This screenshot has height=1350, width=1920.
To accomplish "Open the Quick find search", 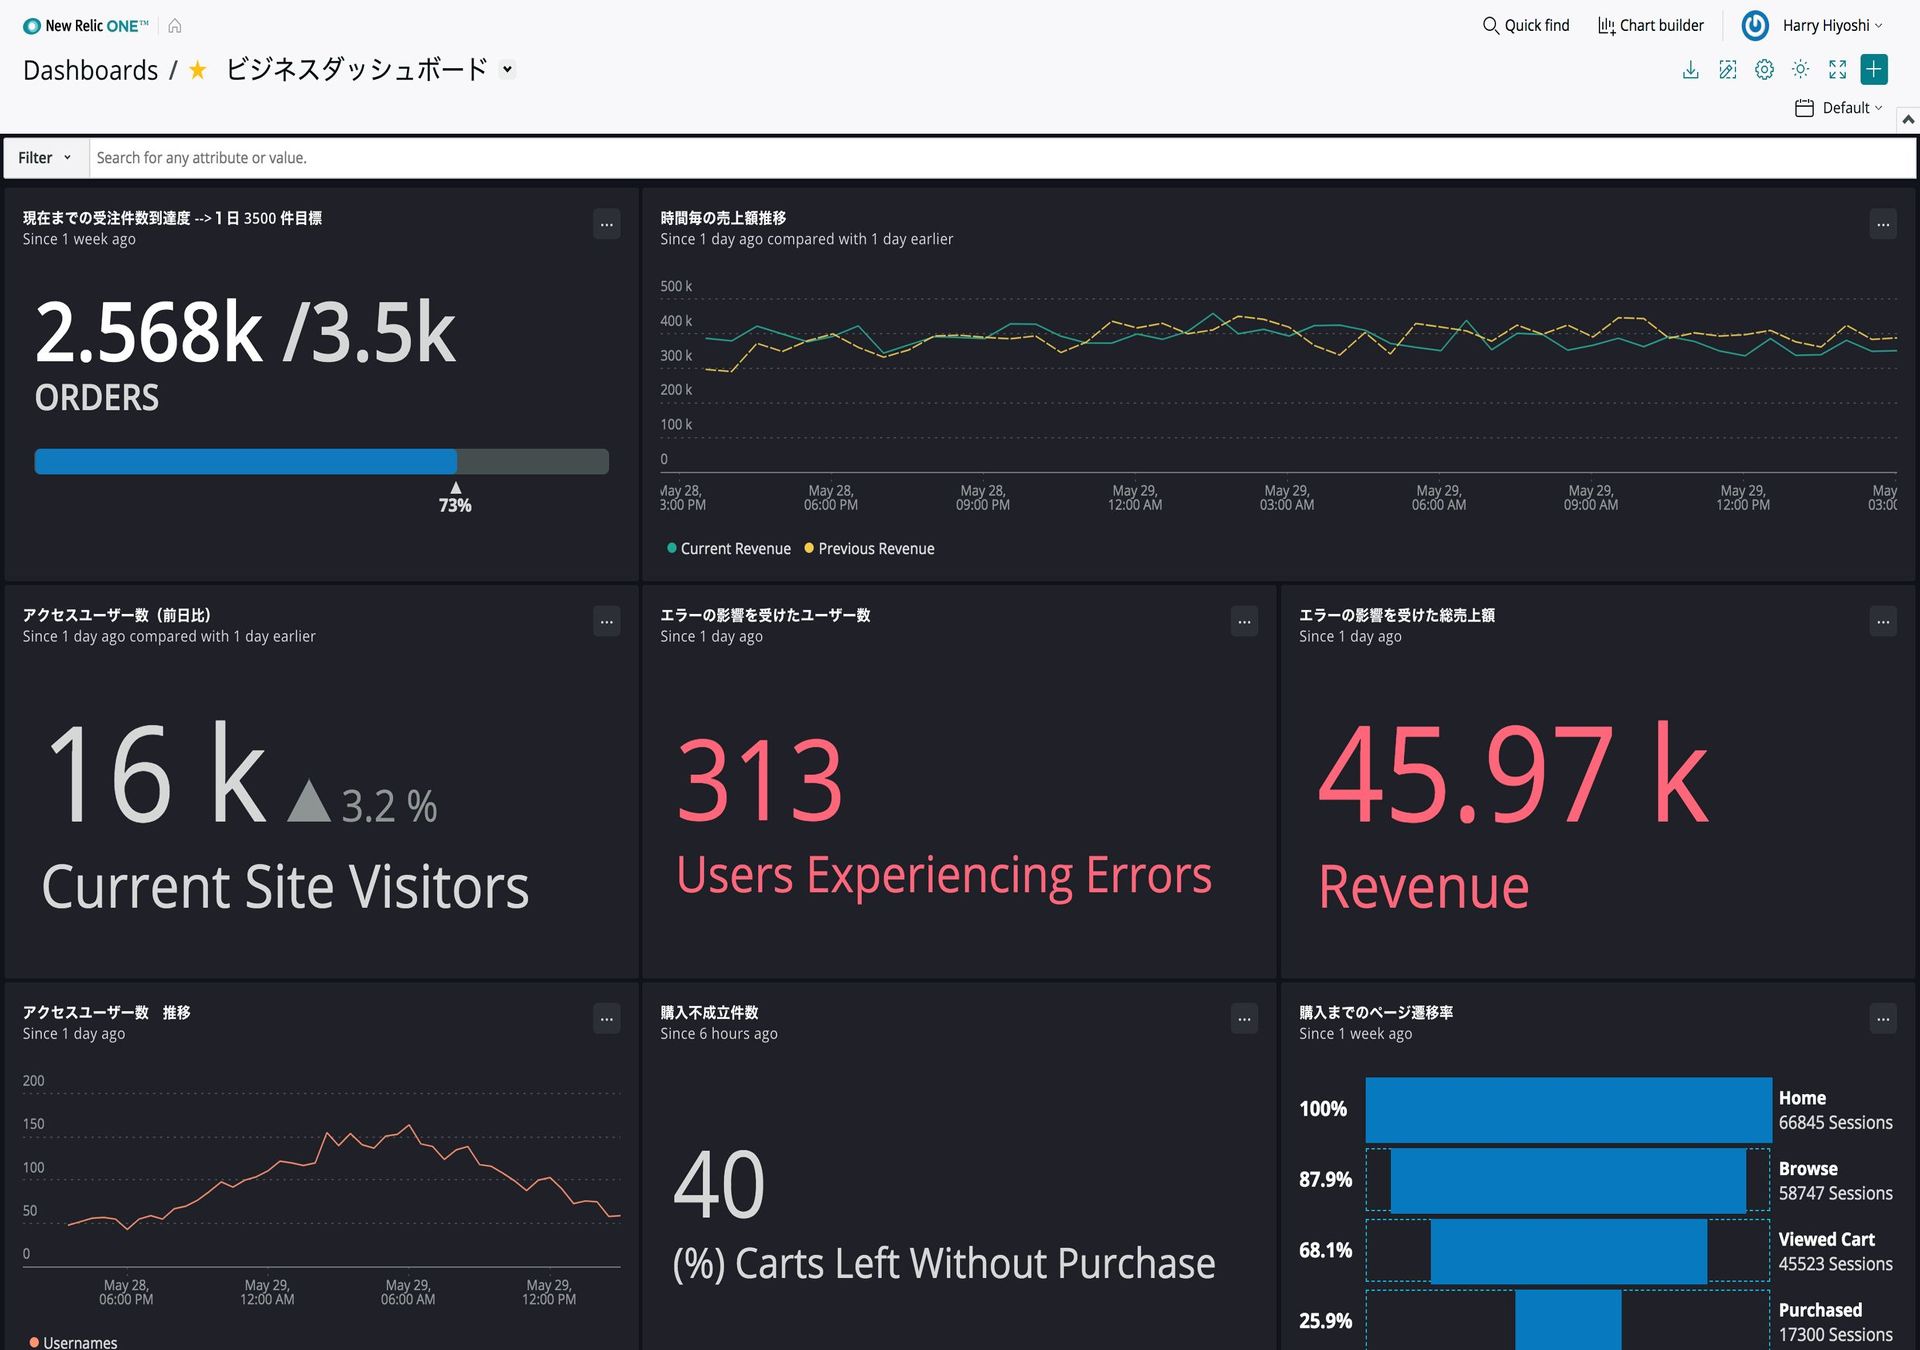I will [1525, 25].
